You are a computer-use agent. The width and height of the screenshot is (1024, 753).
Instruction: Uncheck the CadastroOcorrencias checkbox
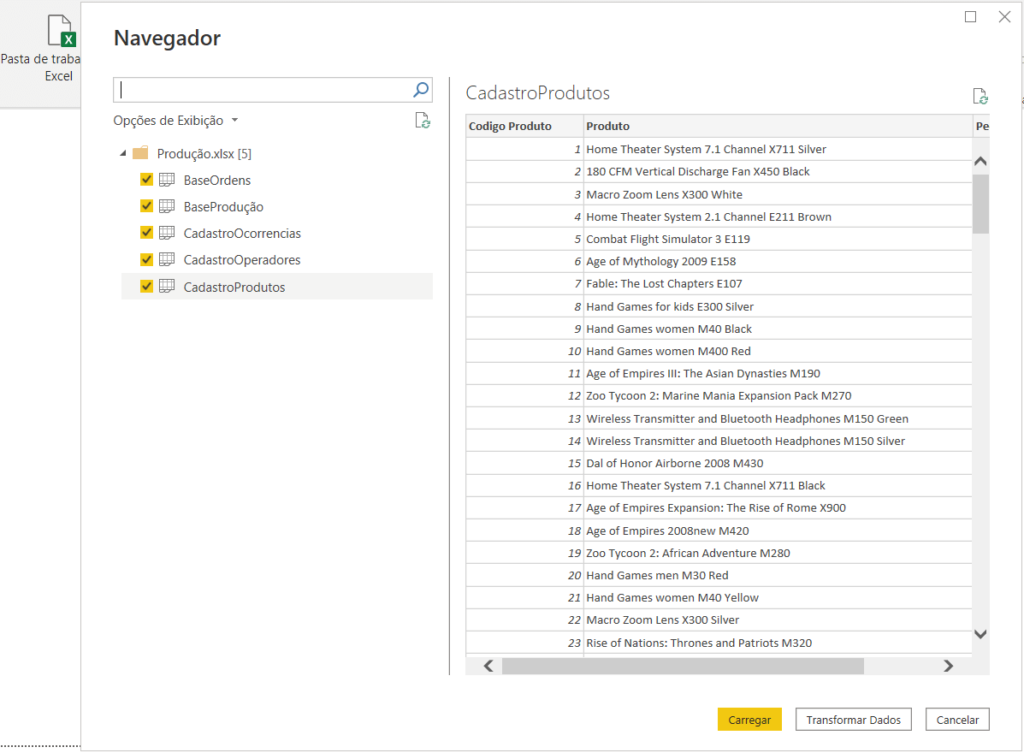tap(146, 233)
